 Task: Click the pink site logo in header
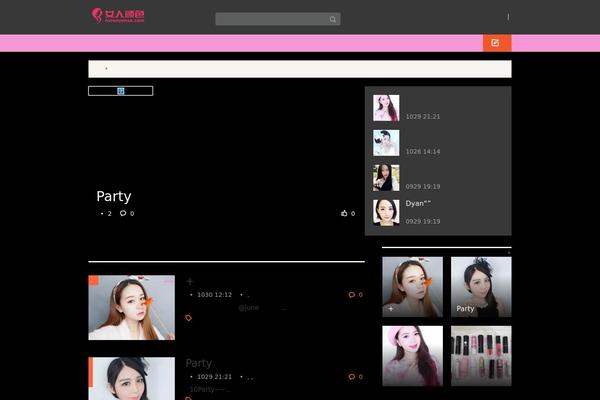(118, 16)
